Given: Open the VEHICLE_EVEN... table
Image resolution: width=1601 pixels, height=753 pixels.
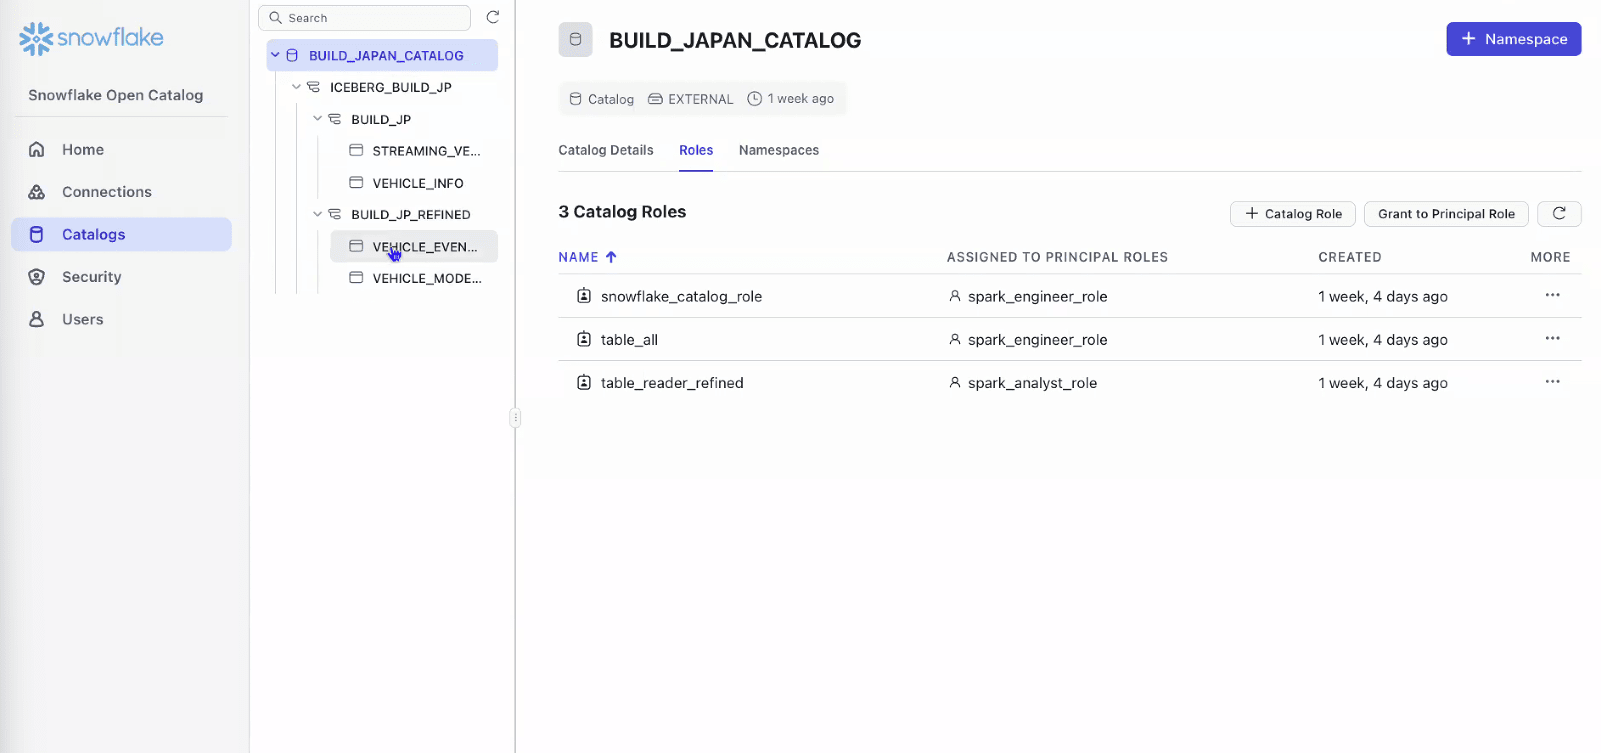Looking at the screenshot, I should click(x=425, y=246).
